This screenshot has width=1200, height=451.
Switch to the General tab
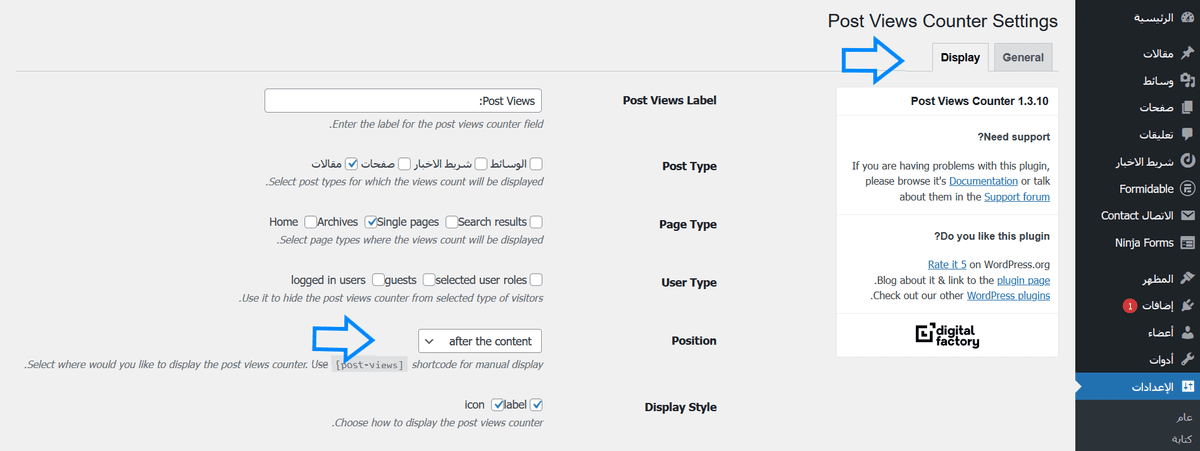click(x=1023, y=58)
